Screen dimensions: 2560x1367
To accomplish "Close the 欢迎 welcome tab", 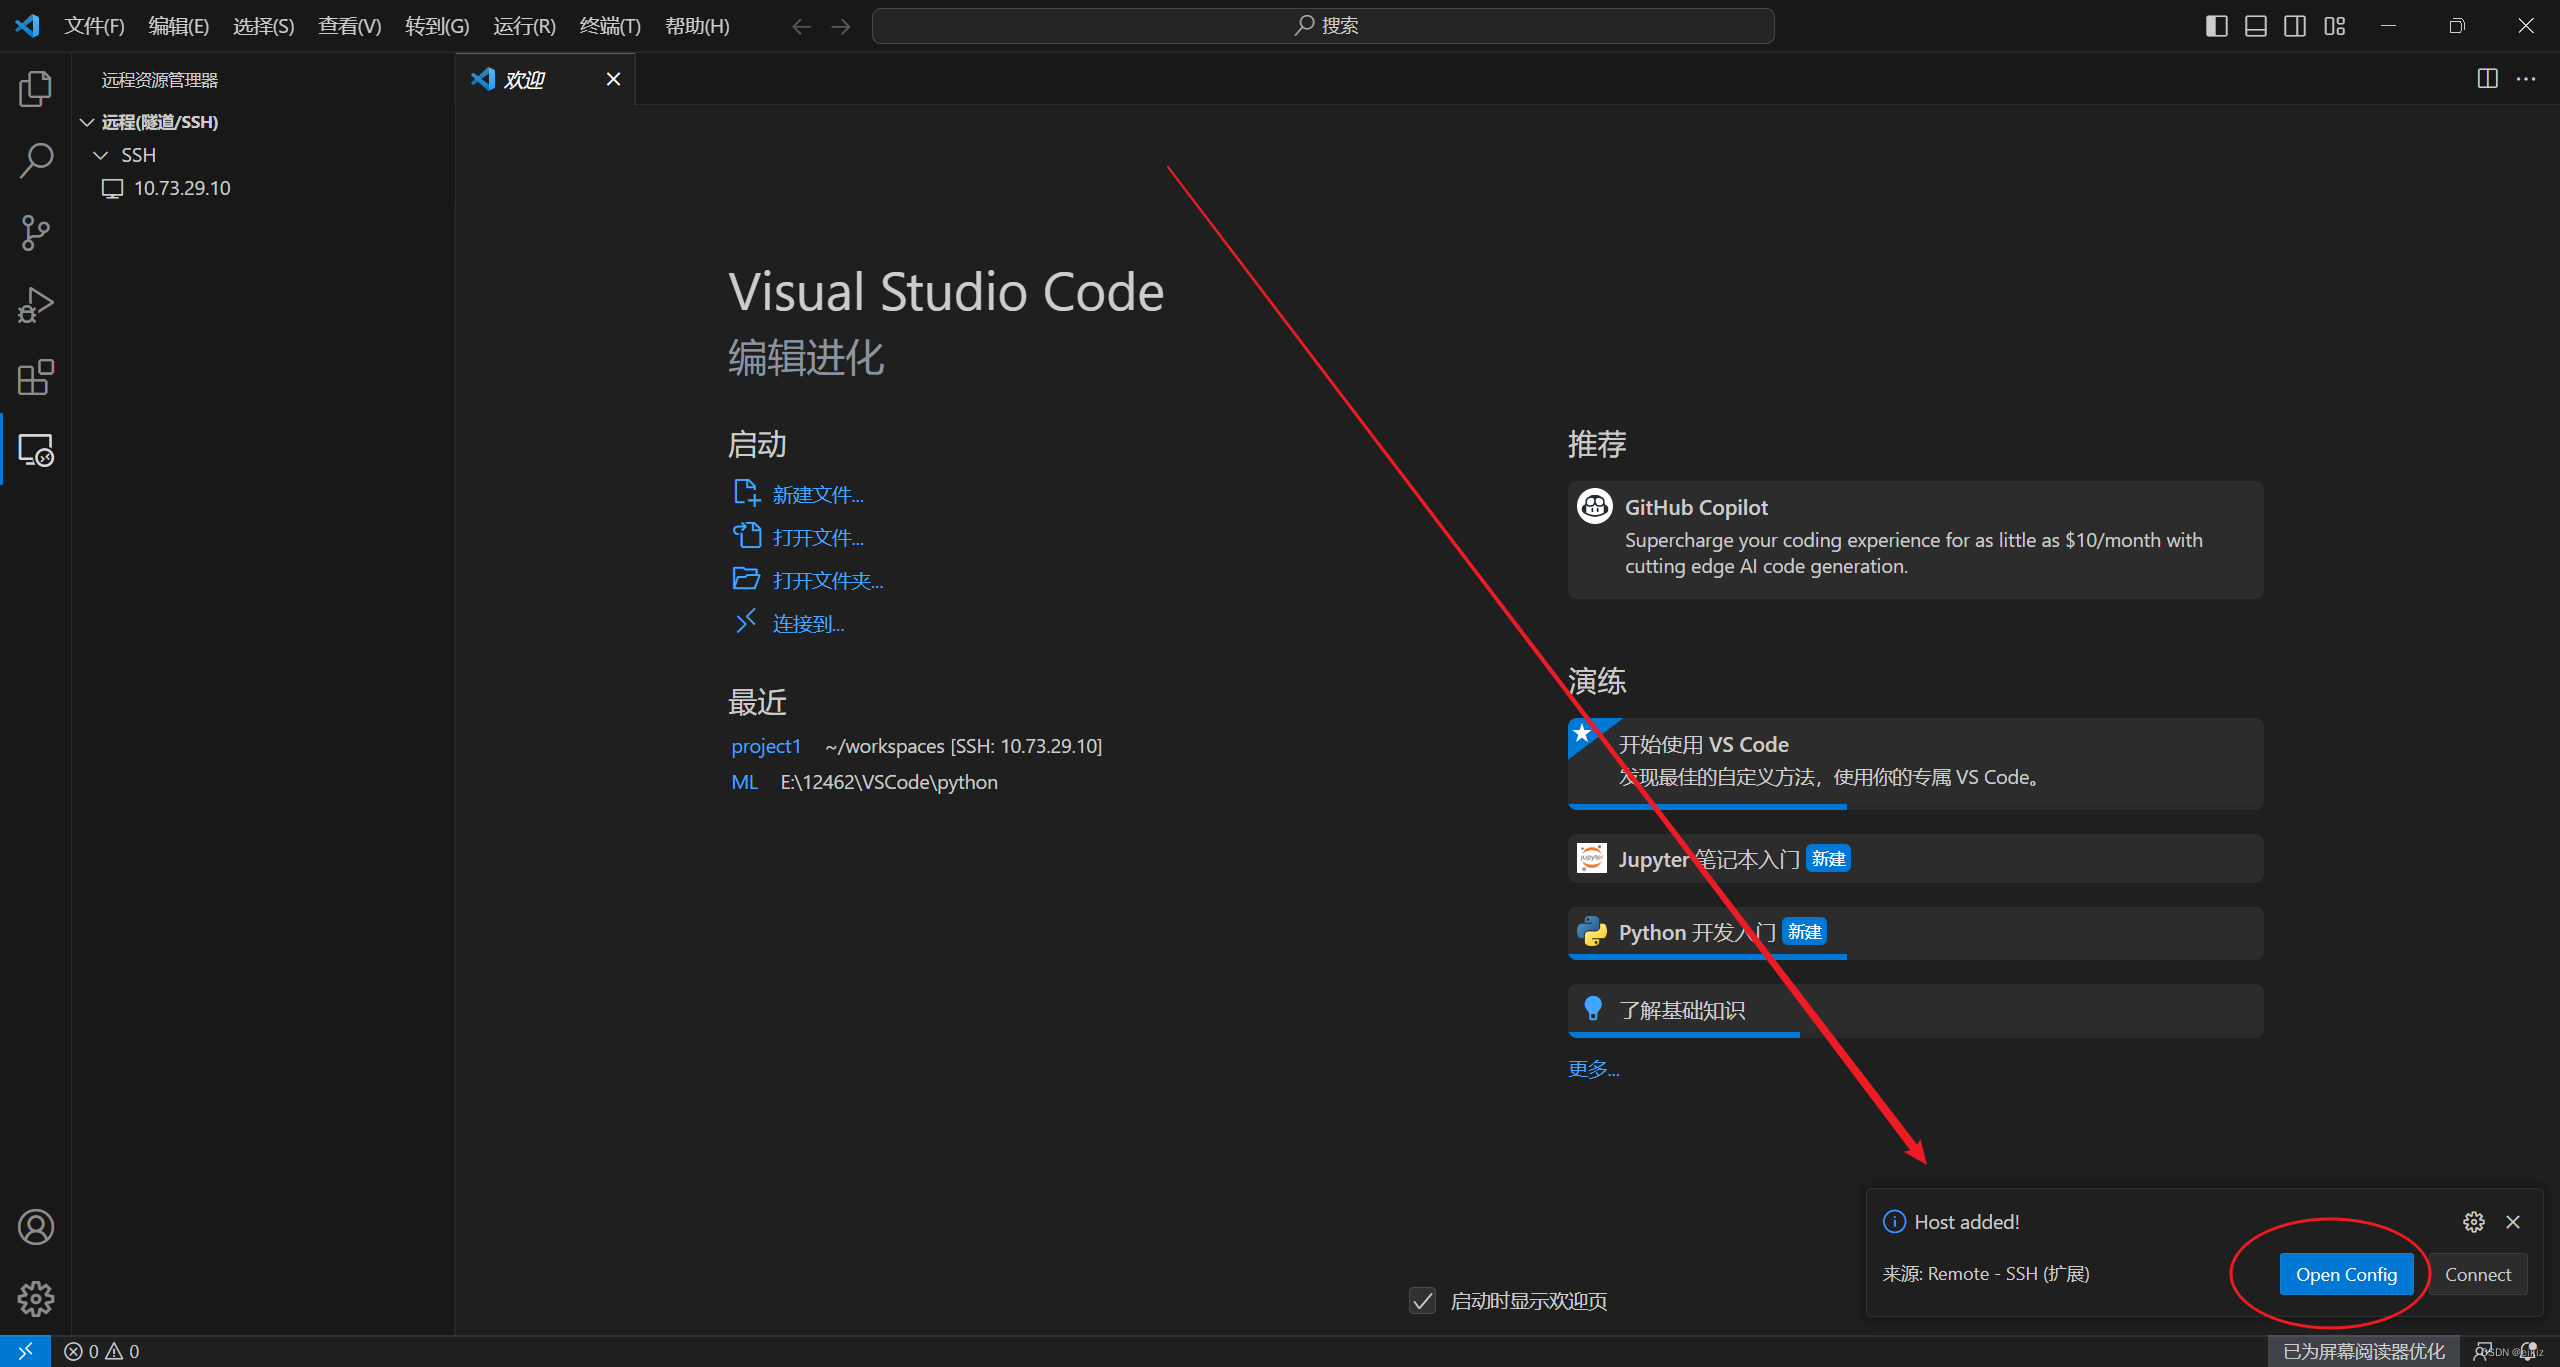I will 613,79.
